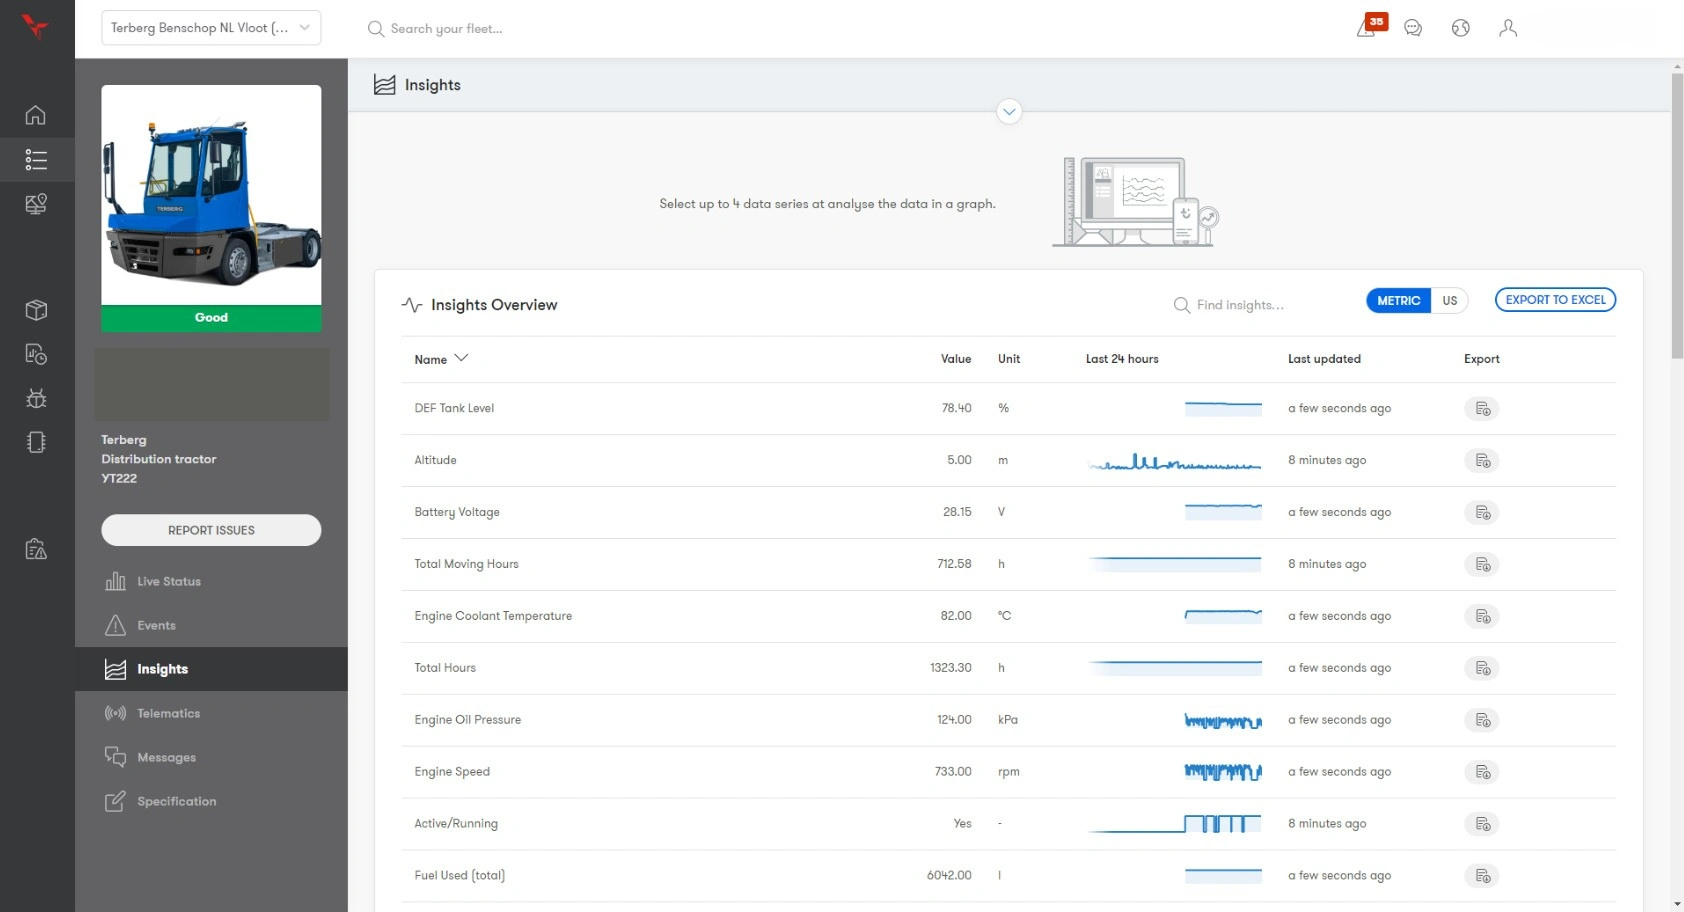
Task: Click EXPORT TO EXCEL button
Action: pyautogui.click(x=1555, y=300)
